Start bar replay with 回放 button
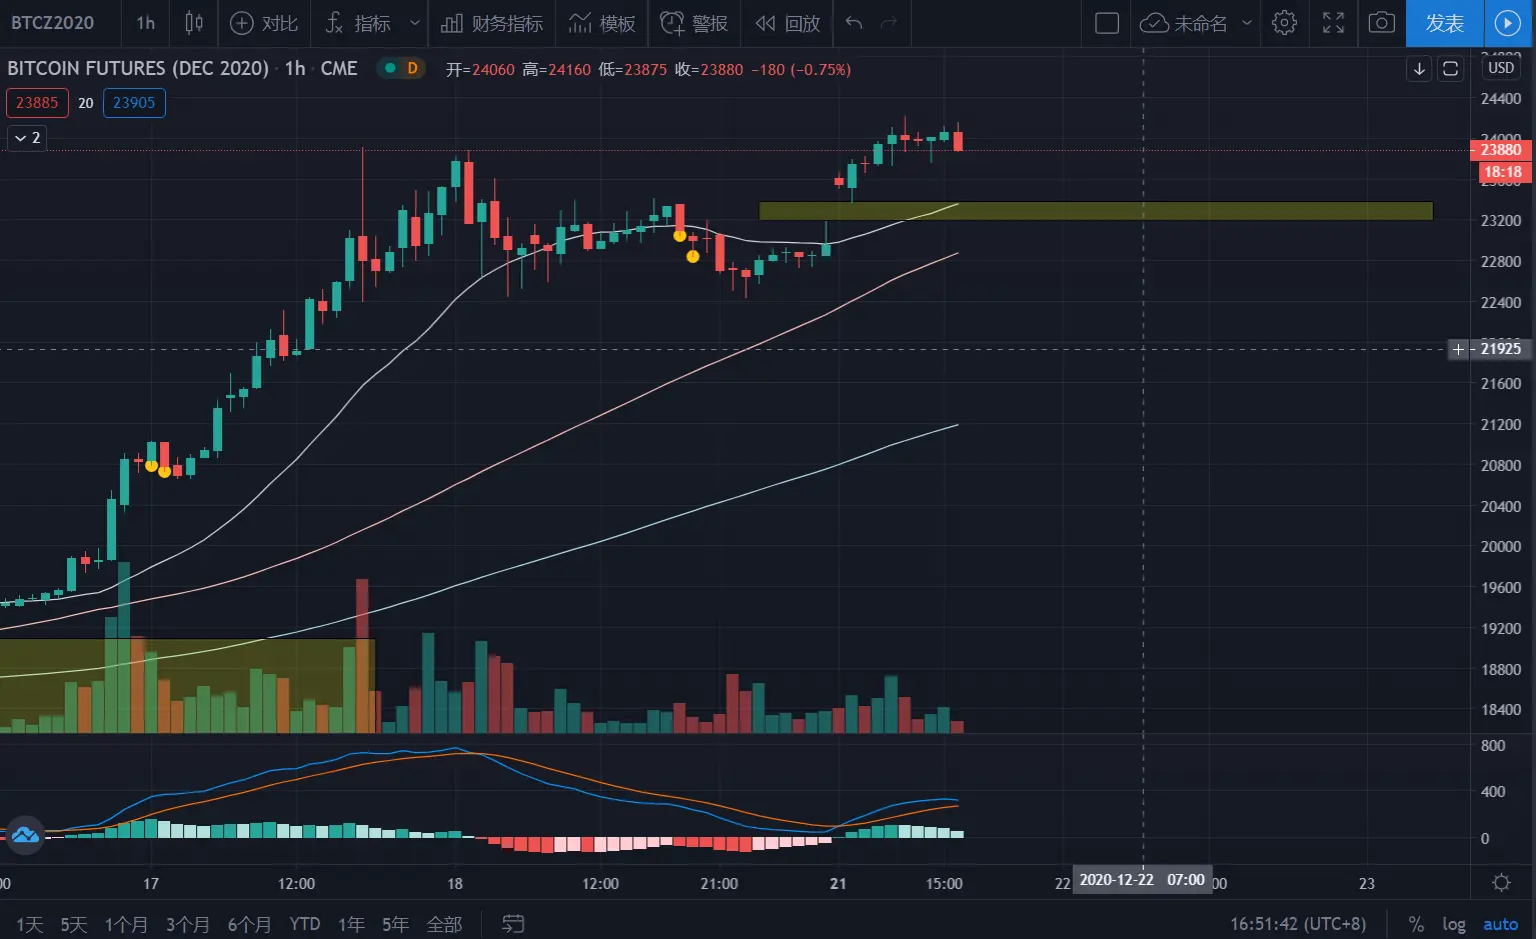 pos(788,23)
